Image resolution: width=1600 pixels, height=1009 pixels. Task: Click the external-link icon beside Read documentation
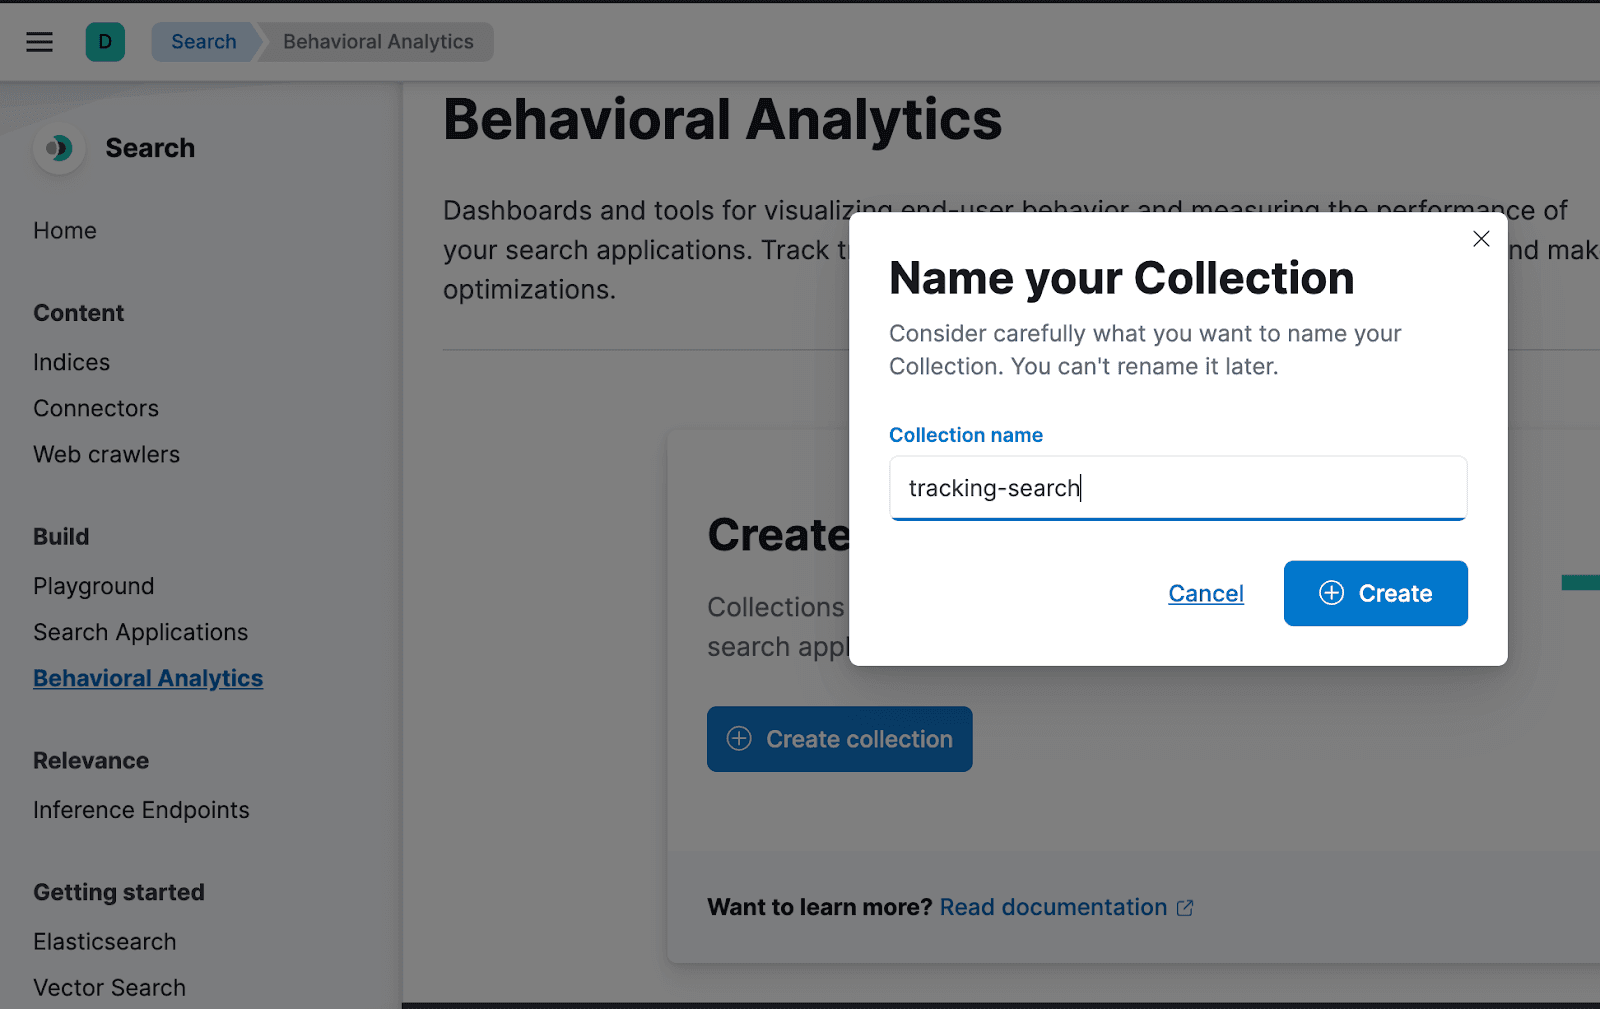[1186, 907]
